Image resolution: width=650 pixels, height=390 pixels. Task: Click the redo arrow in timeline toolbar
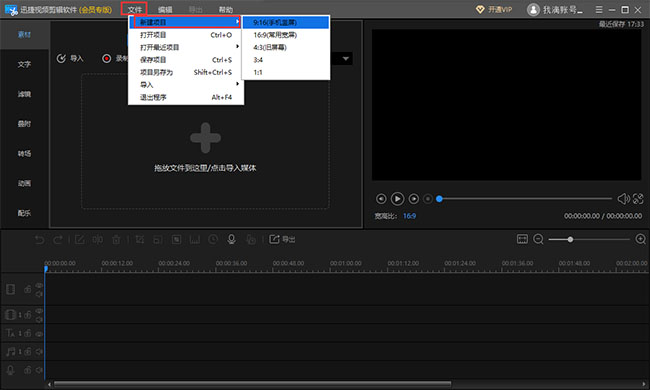point(58,239)
